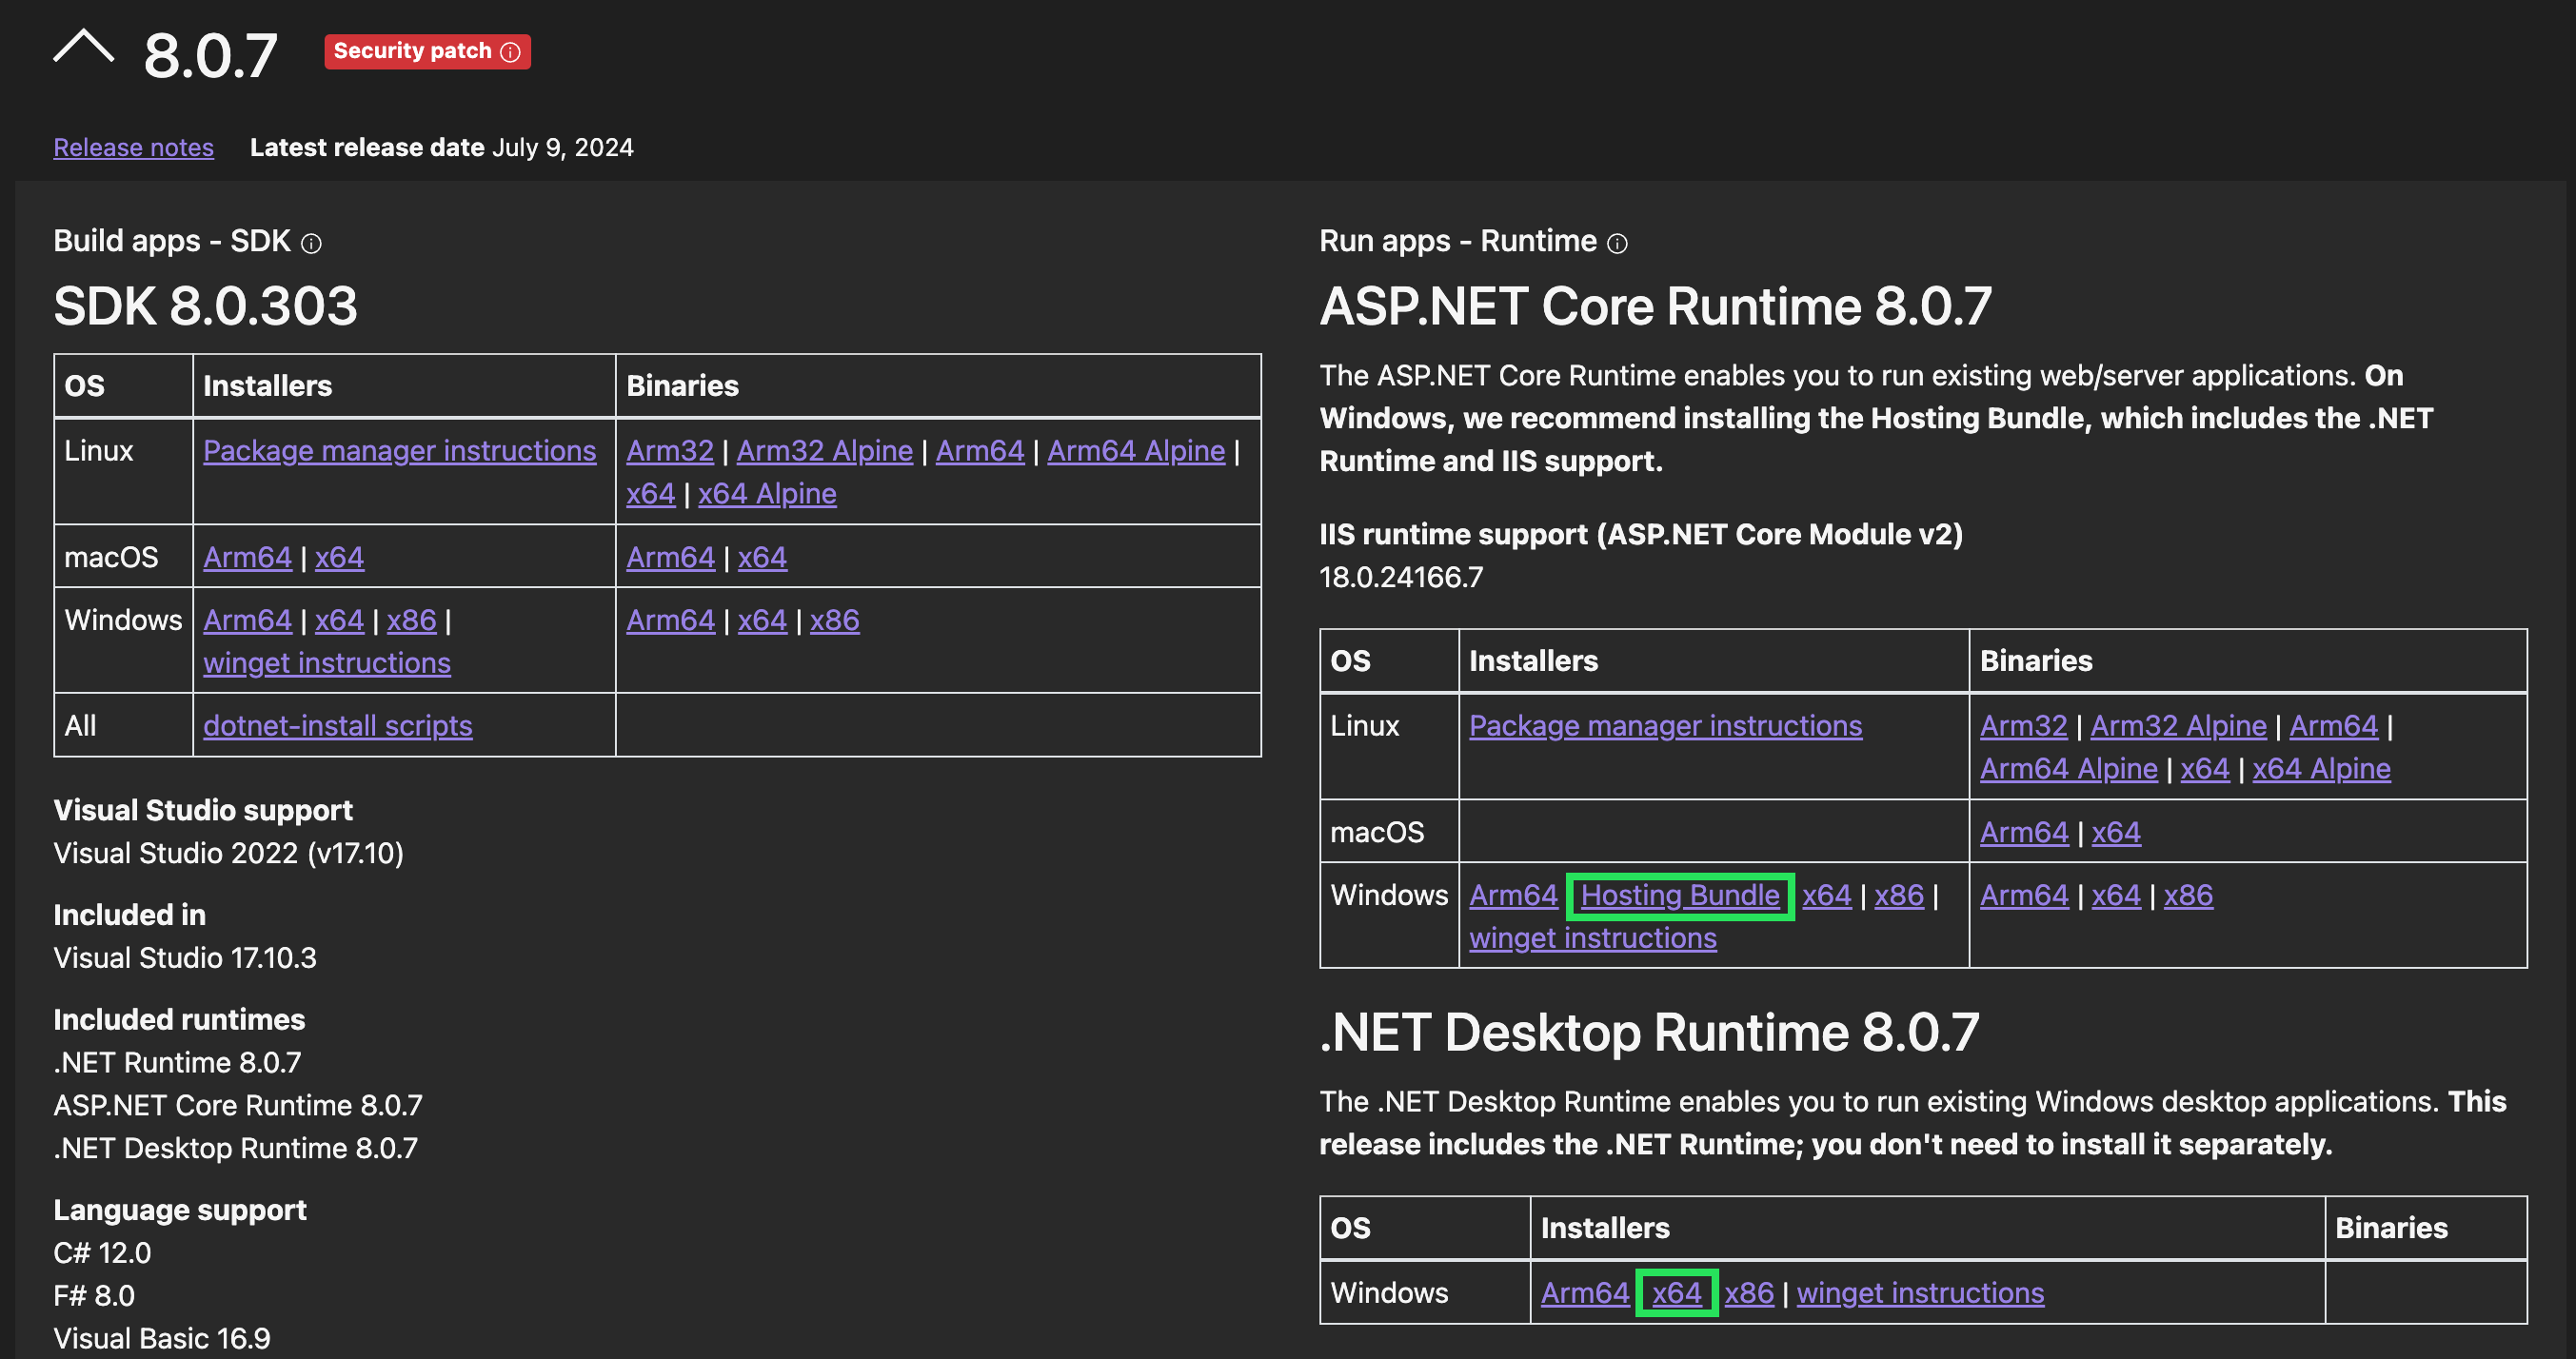2576x1359 pixels.
Task: Download ASP.NET Core Windows Arm64 installer
Action: click(1514, 895)
